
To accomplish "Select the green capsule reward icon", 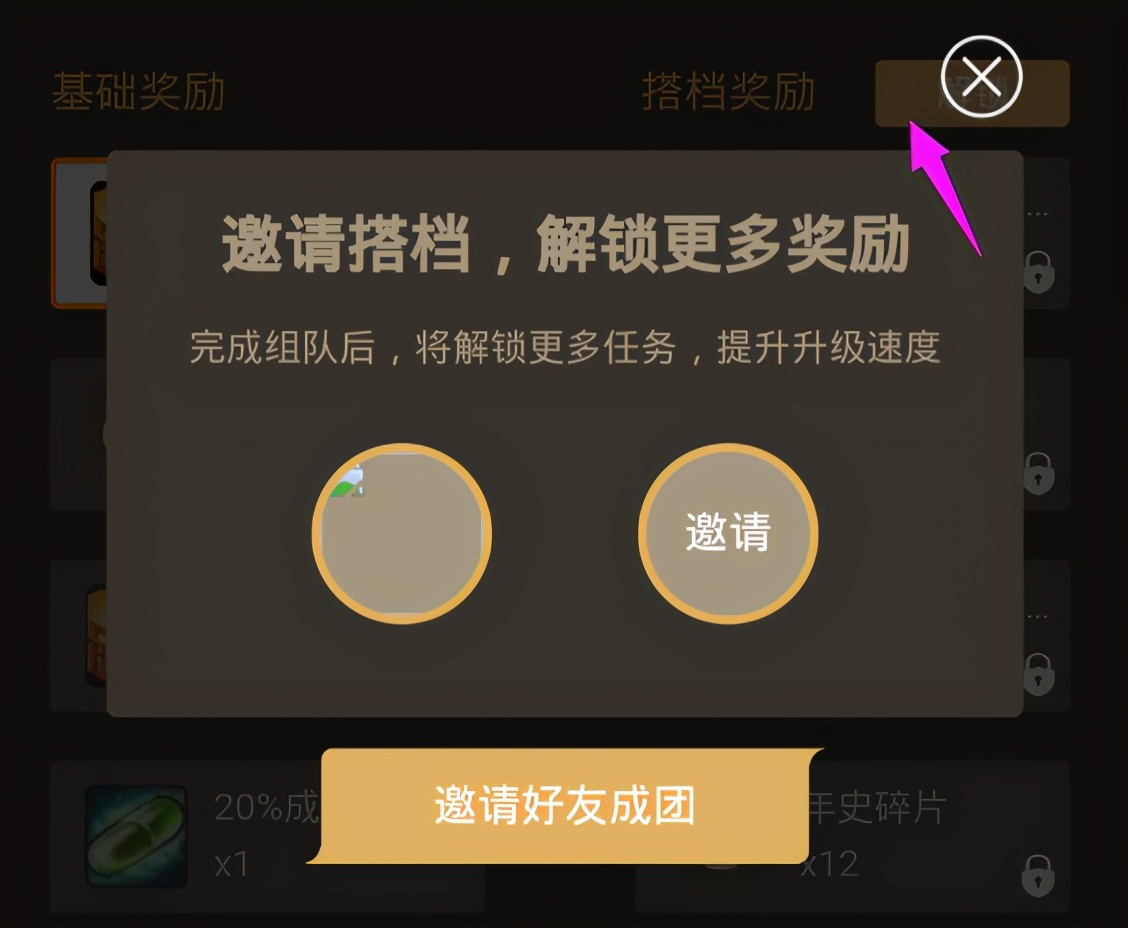I will (136, 836).
